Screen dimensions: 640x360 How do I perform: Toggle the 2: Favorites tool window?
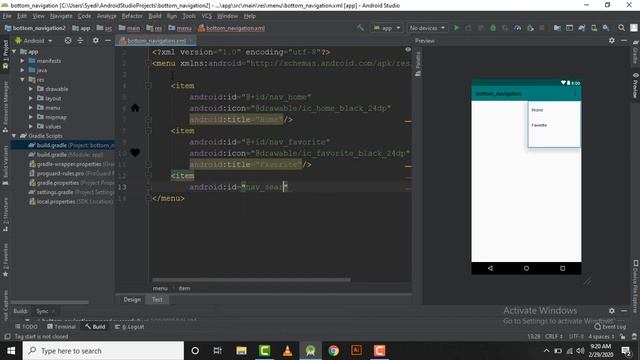coord(5,260)
